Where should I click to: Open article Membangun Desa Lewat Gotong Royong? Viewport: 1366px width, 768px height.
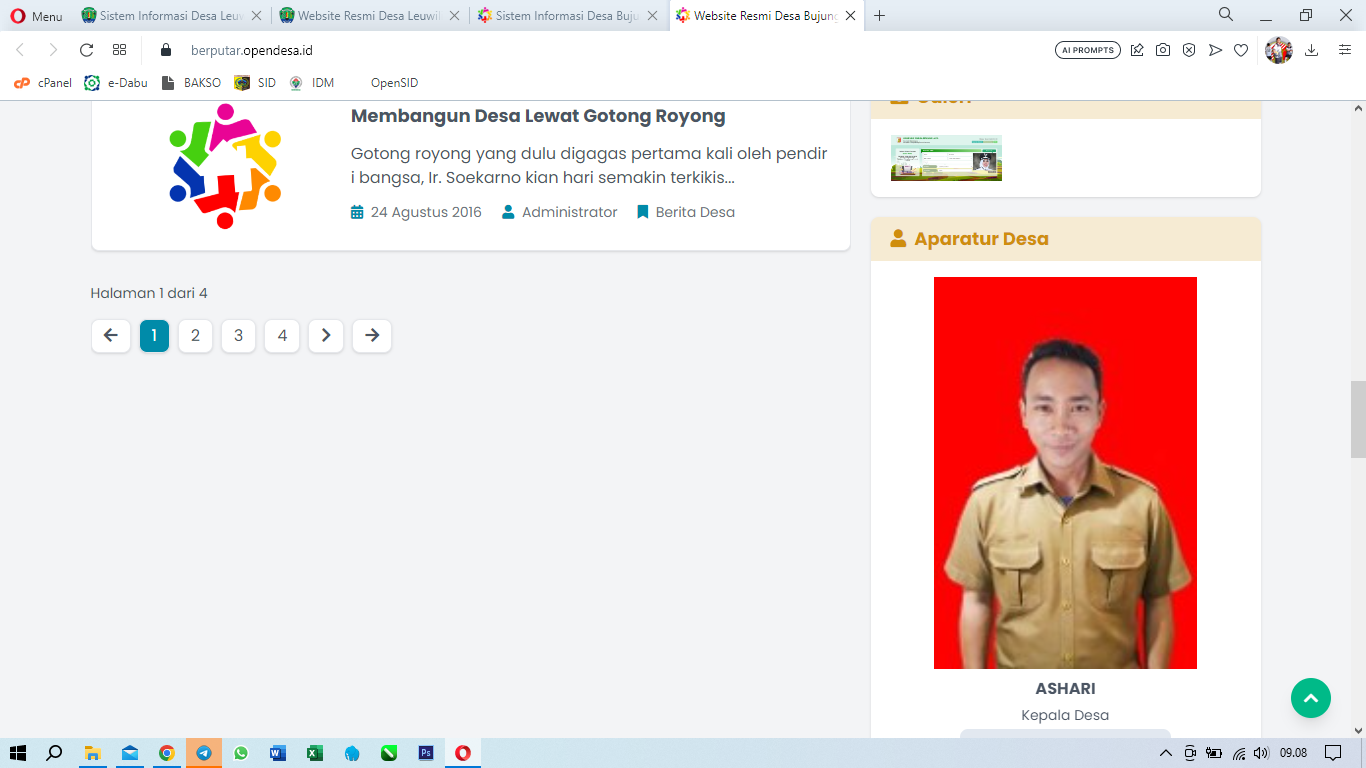click(537, 115)
